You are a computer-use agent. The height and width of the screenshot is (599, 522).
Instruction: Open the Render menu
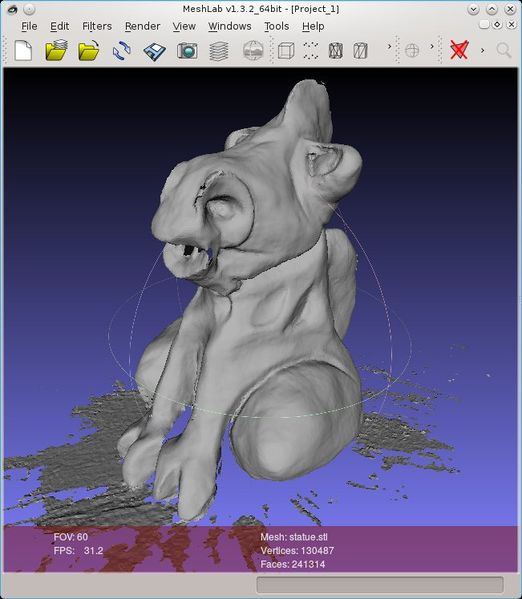pyautogui.click(x=143, y=26)
